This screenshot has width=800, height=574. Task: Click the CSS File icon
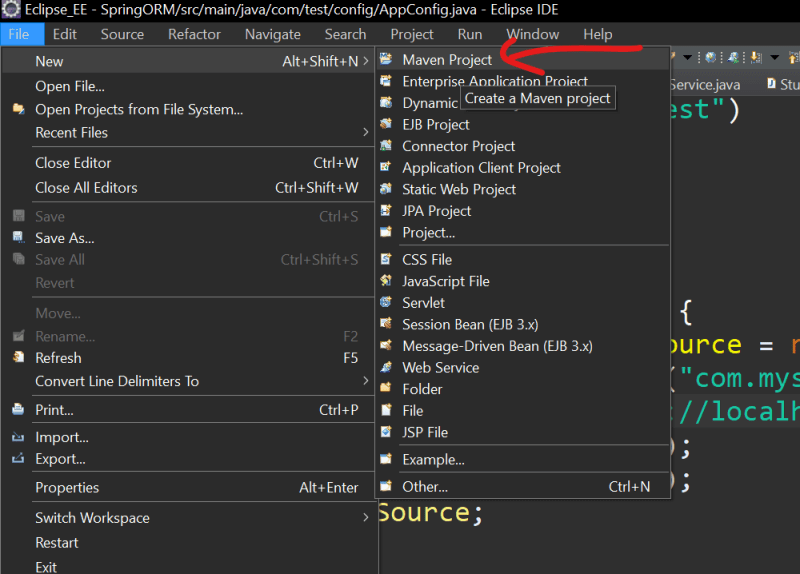click(x=386, y=259)
